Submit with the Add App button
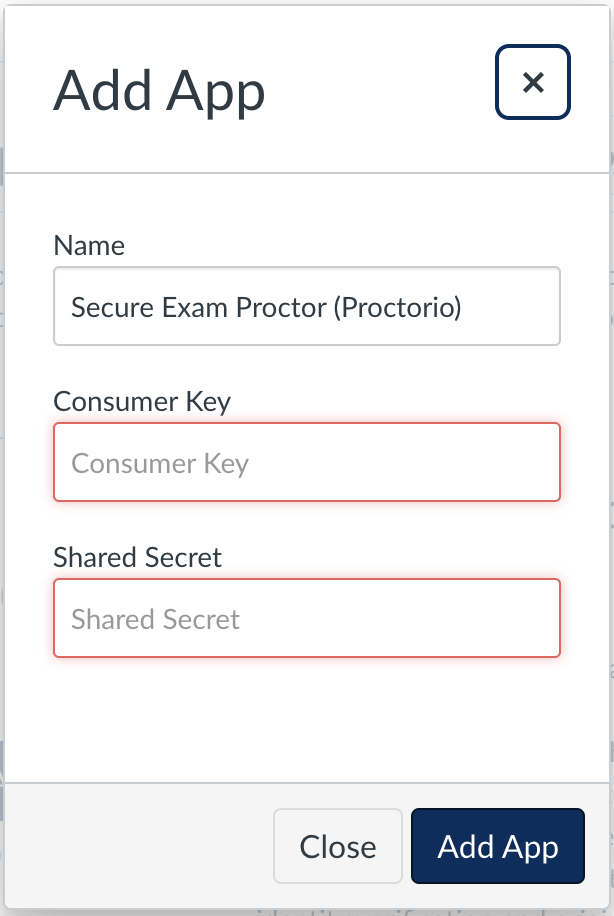This screenshot has height=916, width=614. [x=497, y=847]
